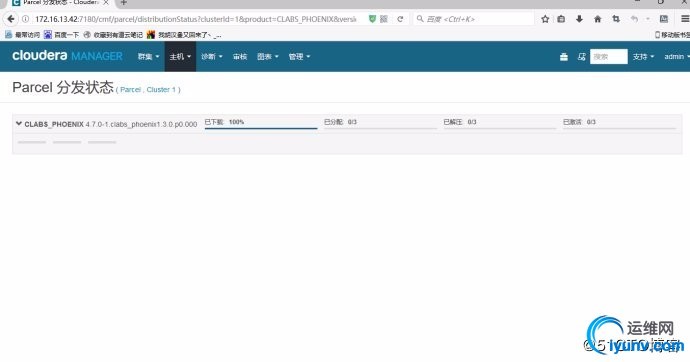The width and height of the screenshot is (690, 362).
Task: Go to the browser home icon
Action: pyautogui.click(x=597, y=19)
